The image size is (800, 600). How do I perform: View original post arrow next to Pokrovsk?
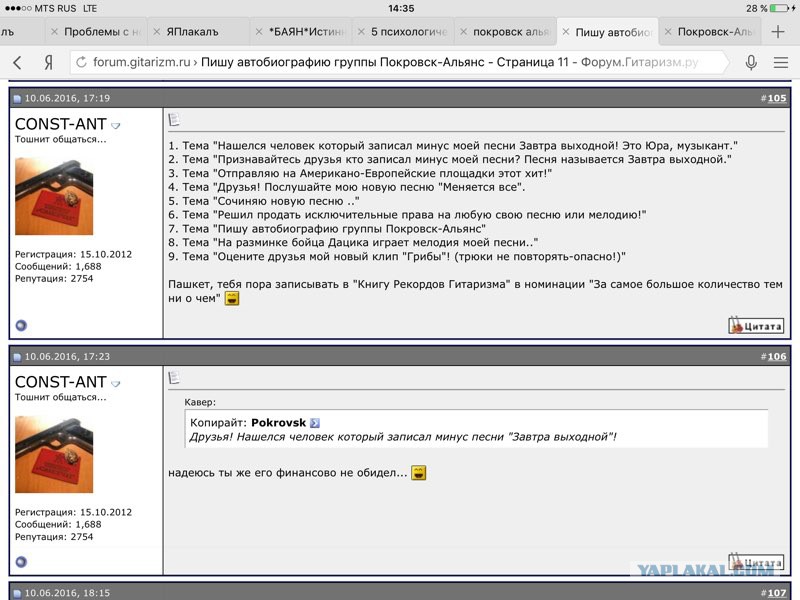click(x=315, y=423)
